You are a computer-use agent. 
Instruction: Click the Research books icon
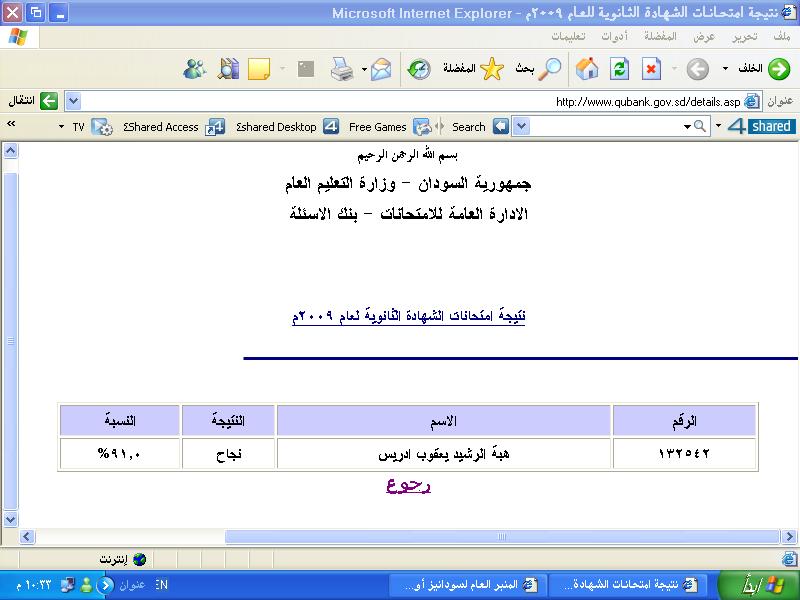[229, 69]
